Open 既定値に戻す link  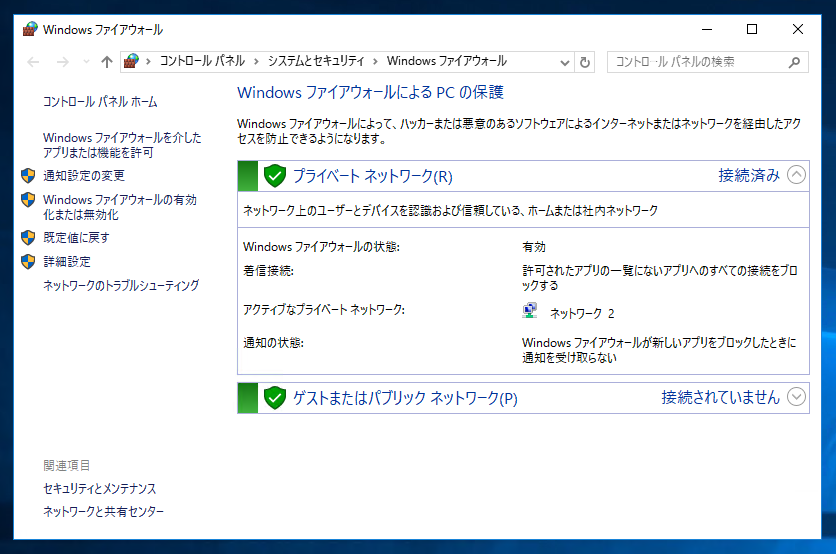(x=76, y=238)
